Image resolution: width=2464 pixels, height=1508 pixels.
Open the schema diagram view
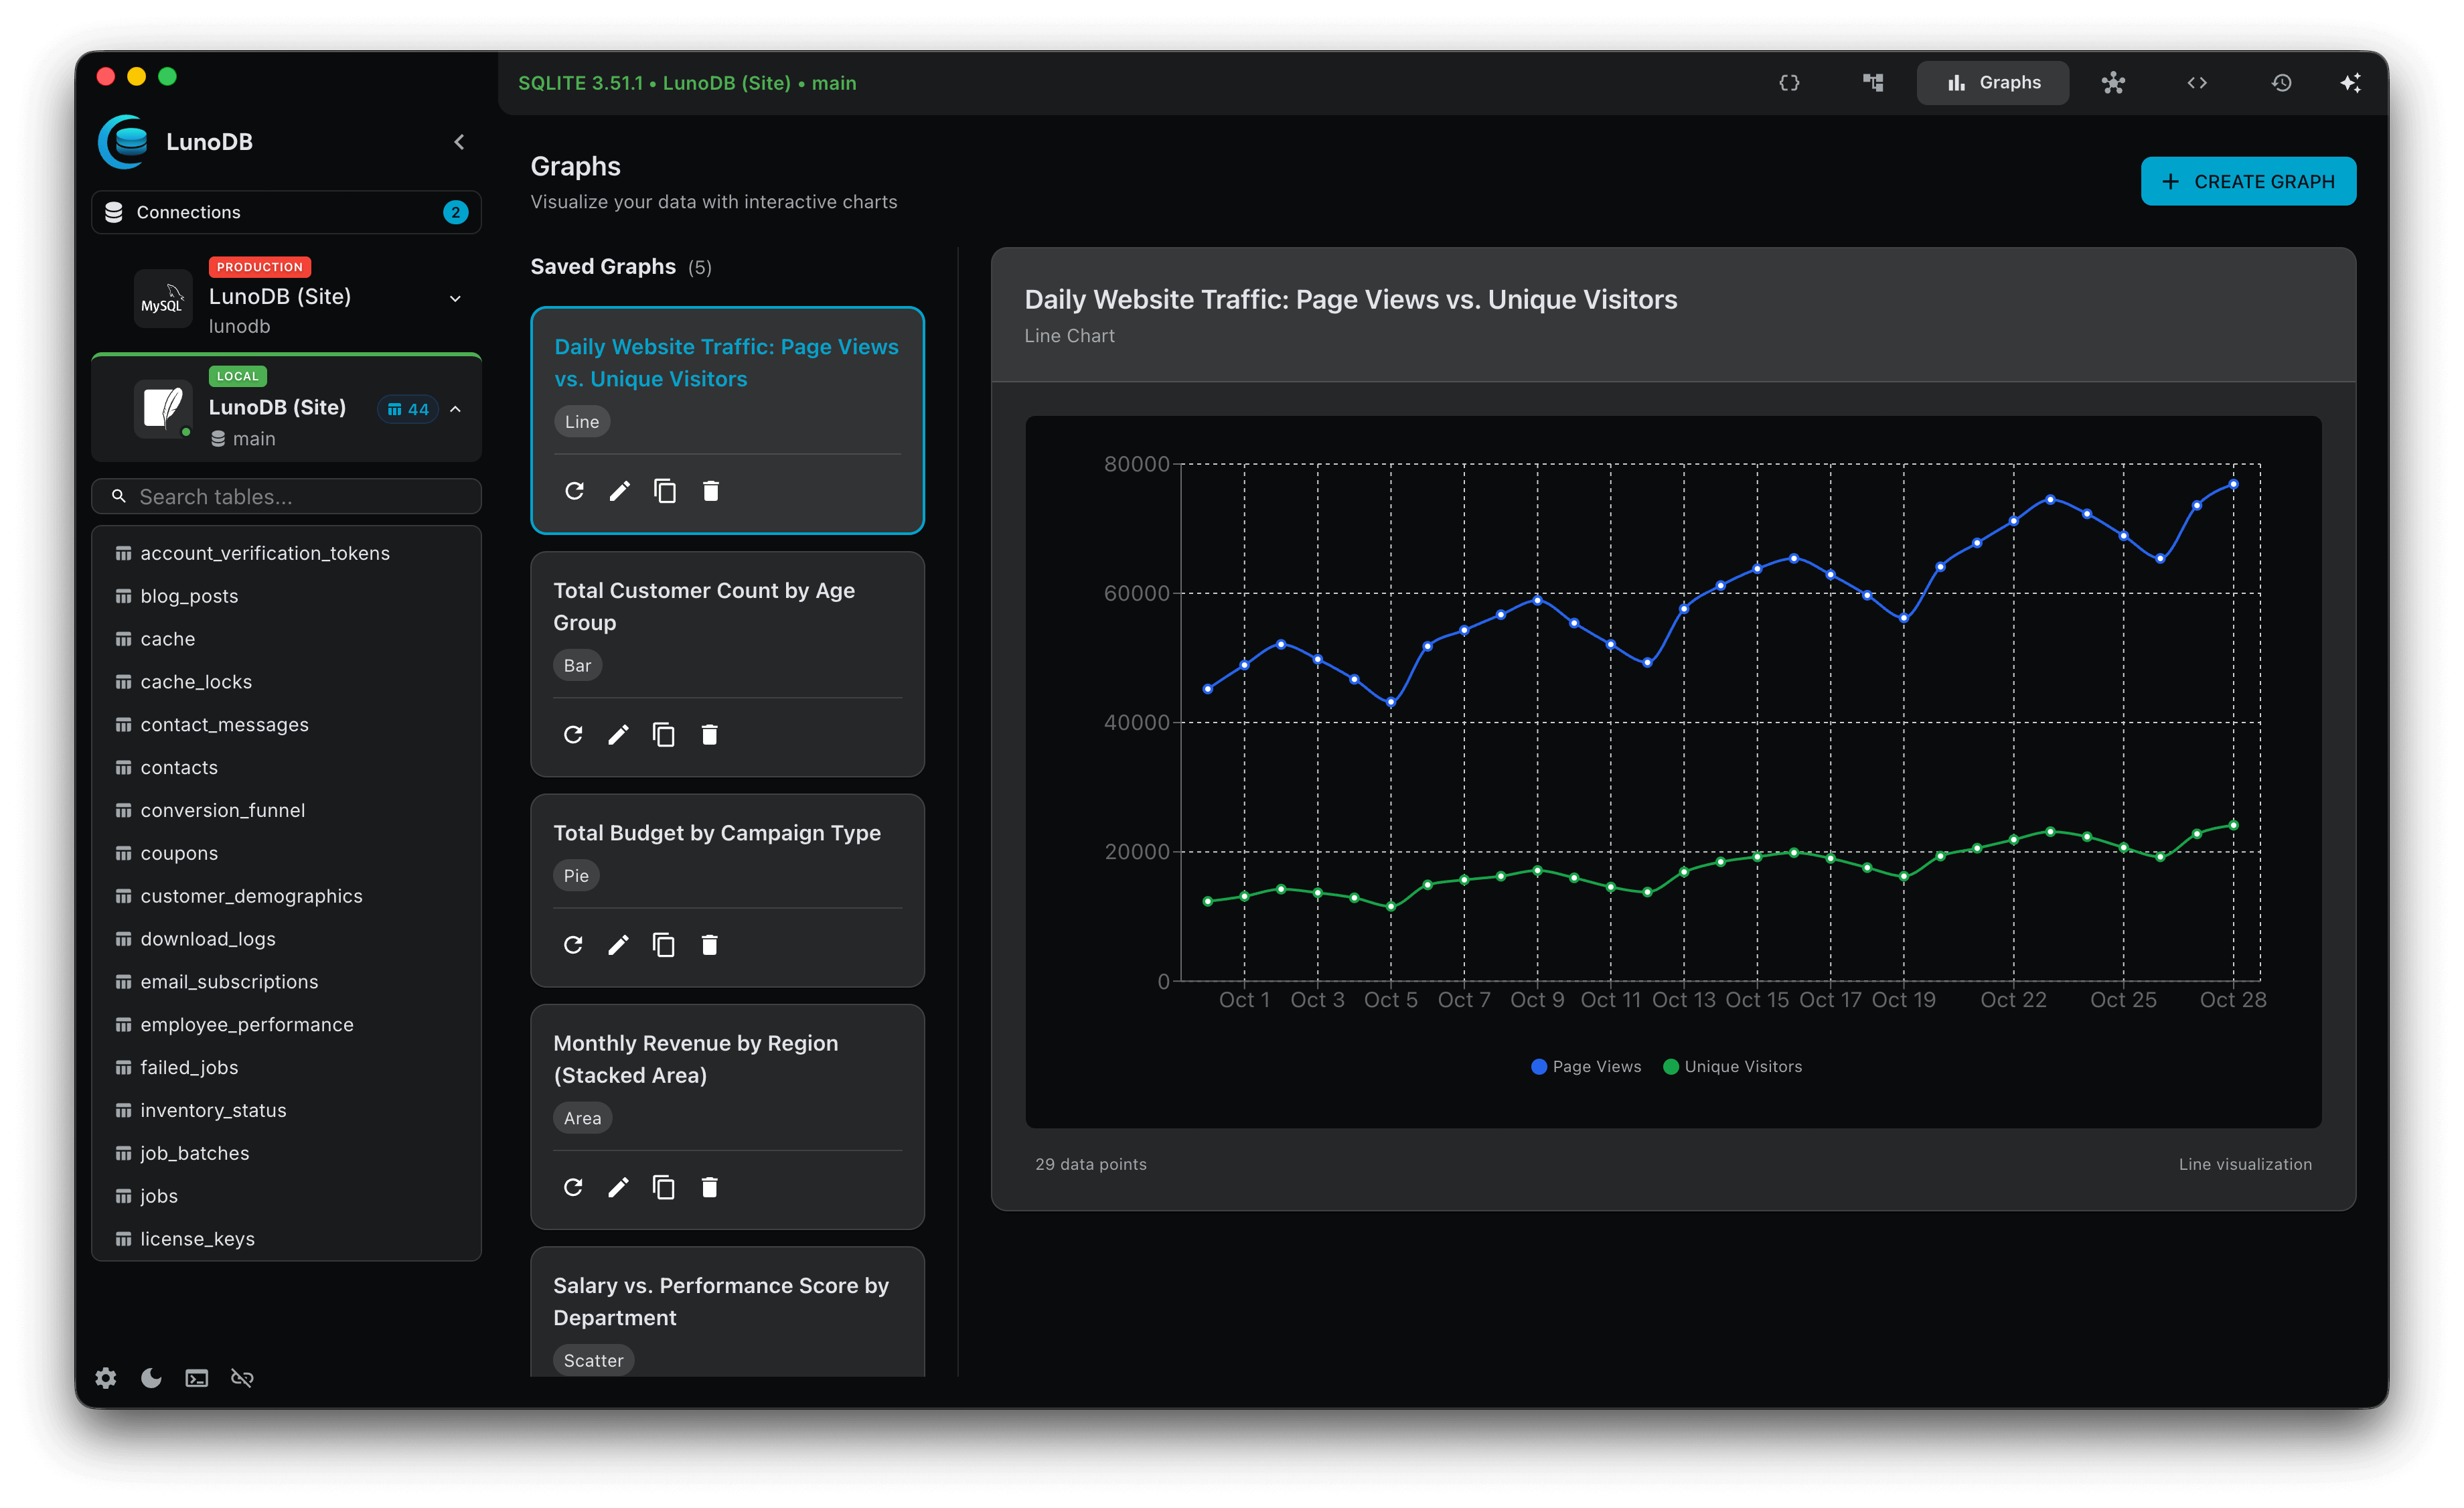[1872, 83]
